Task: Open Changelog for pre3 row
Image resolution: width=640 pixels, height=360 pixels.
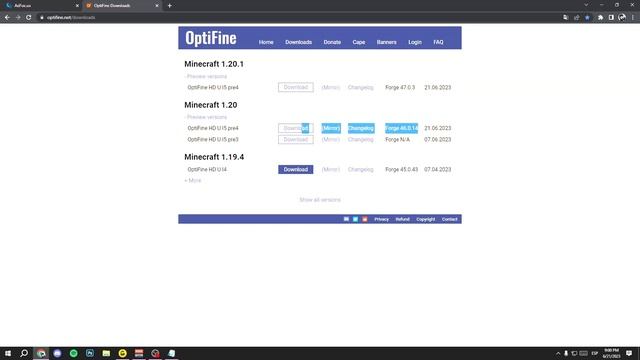Action: point(360,140)
